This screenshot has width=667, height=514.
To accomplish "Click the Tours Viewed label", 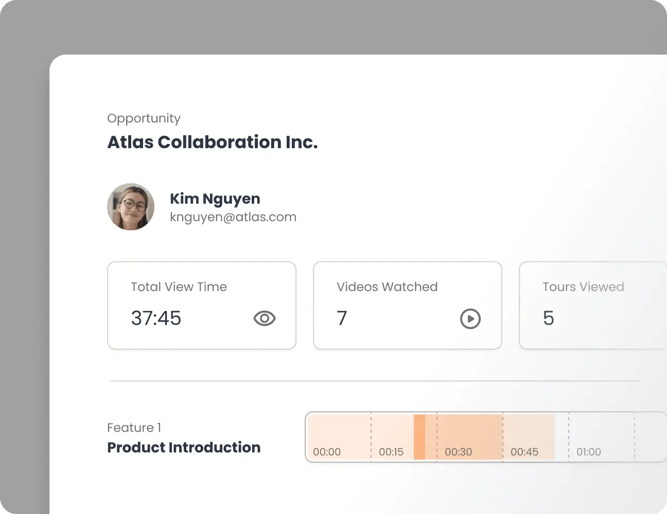I will (583, 287).
